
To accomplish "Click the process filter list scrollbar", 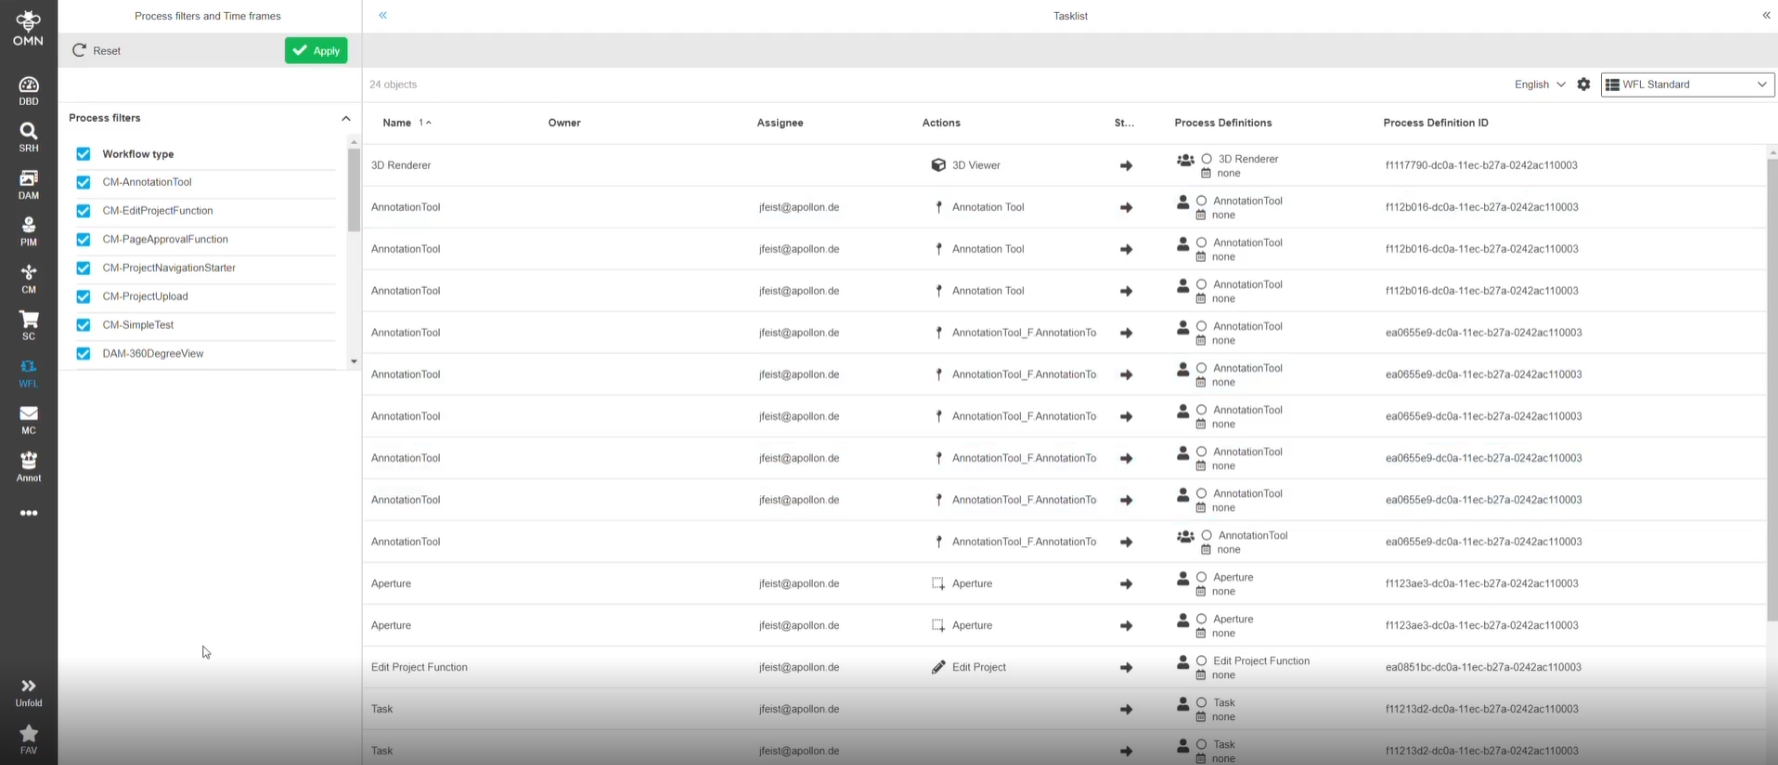I will tap(354, 190).
